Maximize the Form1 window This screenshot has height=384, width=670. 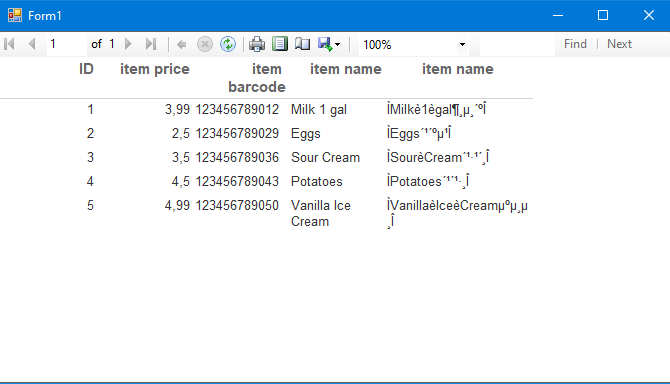click(x=603, y=15)
